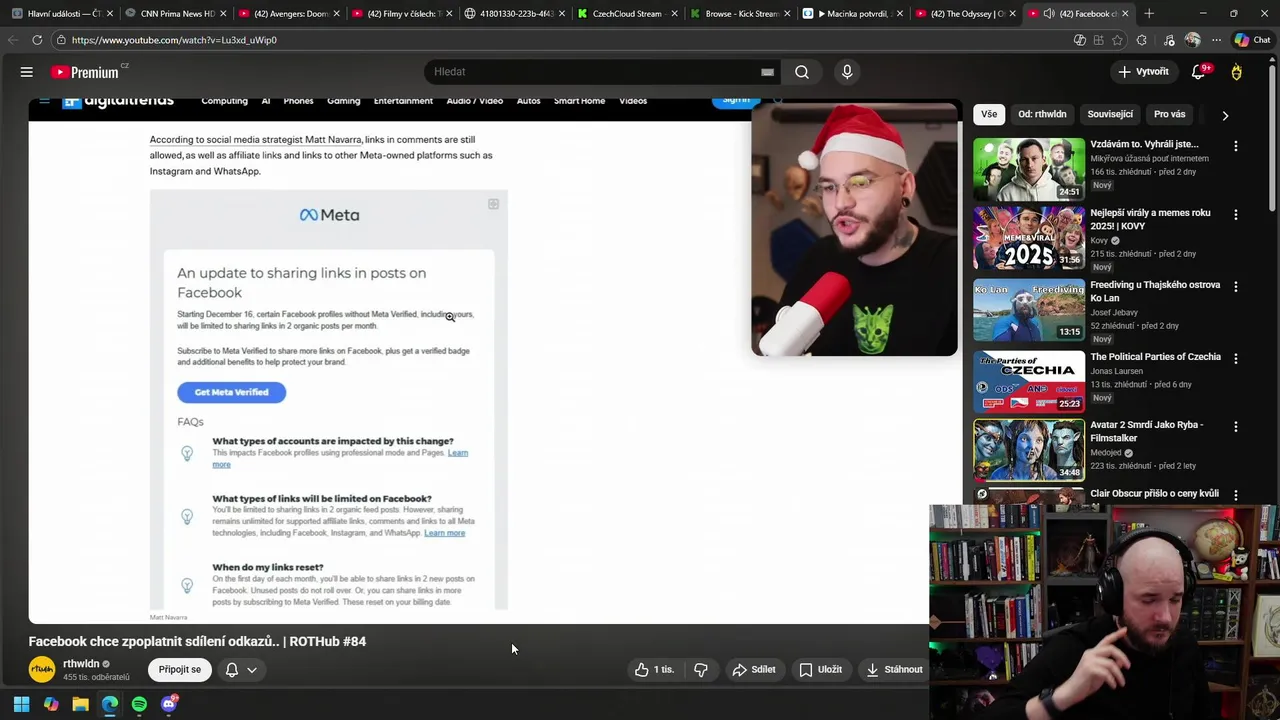The image size is (1280, 720).
Task: Open Mikýřova úžasná pouť internetem channel
Action: point(1149,158)
